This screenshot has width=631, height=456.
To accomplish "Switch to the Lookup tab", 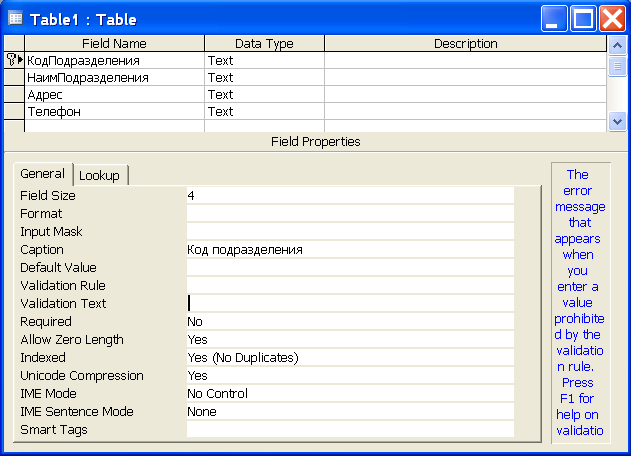I will (x=99, y=175).
